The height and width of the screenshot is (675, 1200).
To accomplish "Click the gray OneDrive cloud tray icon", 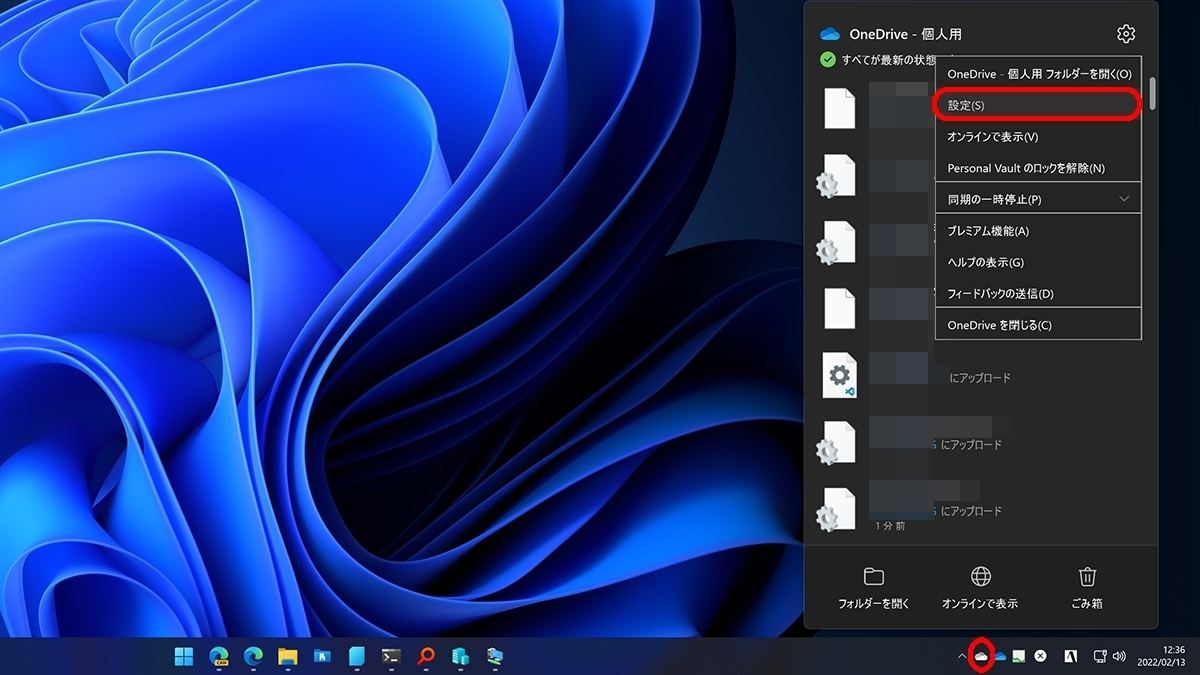I will [x=981, y=656].
